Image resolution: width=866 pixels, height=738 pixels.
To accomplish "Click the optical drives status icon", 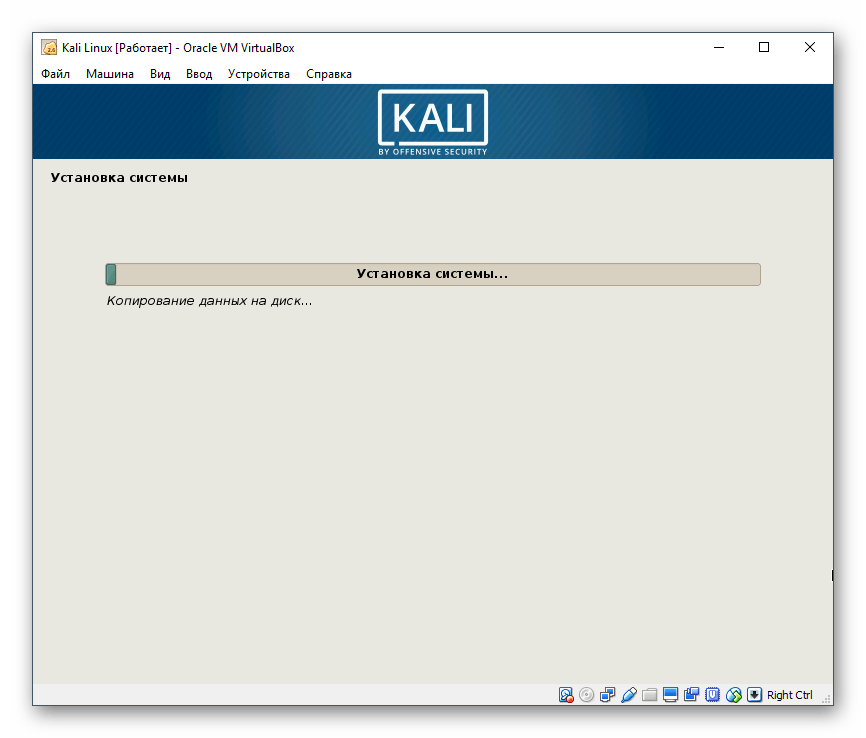I will 586,694.
